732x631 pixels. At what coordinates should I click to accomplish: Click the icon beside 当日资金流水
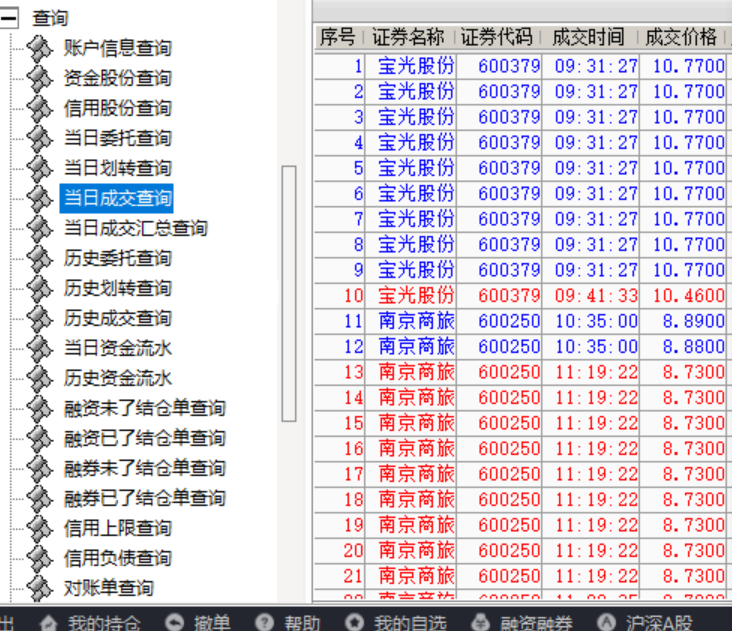(x=40, y=348)
